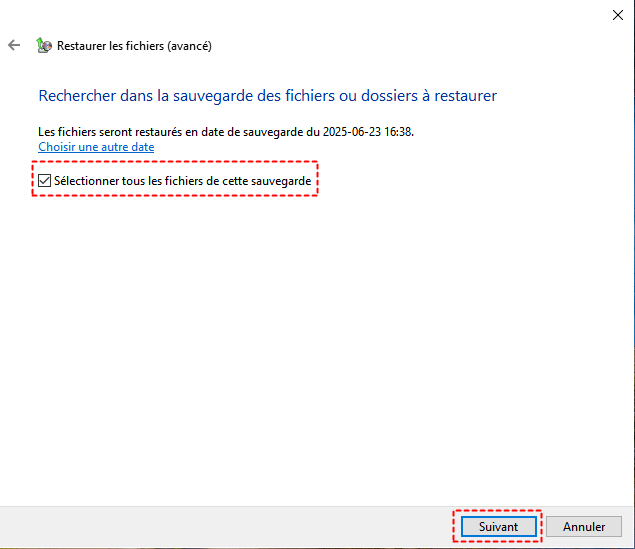Image resolution: width=635 pixels, height=549 pixels.
Task: Close the restore files dialog
Action: 618,15
